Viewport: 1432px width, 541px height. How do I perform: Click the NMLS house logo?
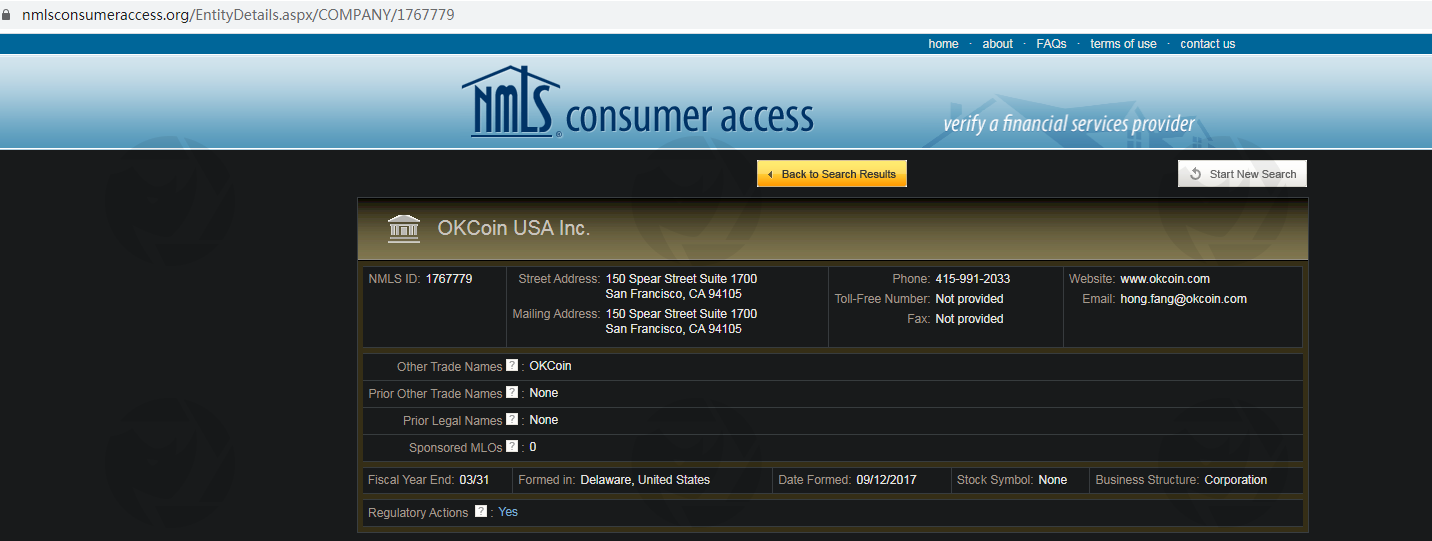point(510,102)
